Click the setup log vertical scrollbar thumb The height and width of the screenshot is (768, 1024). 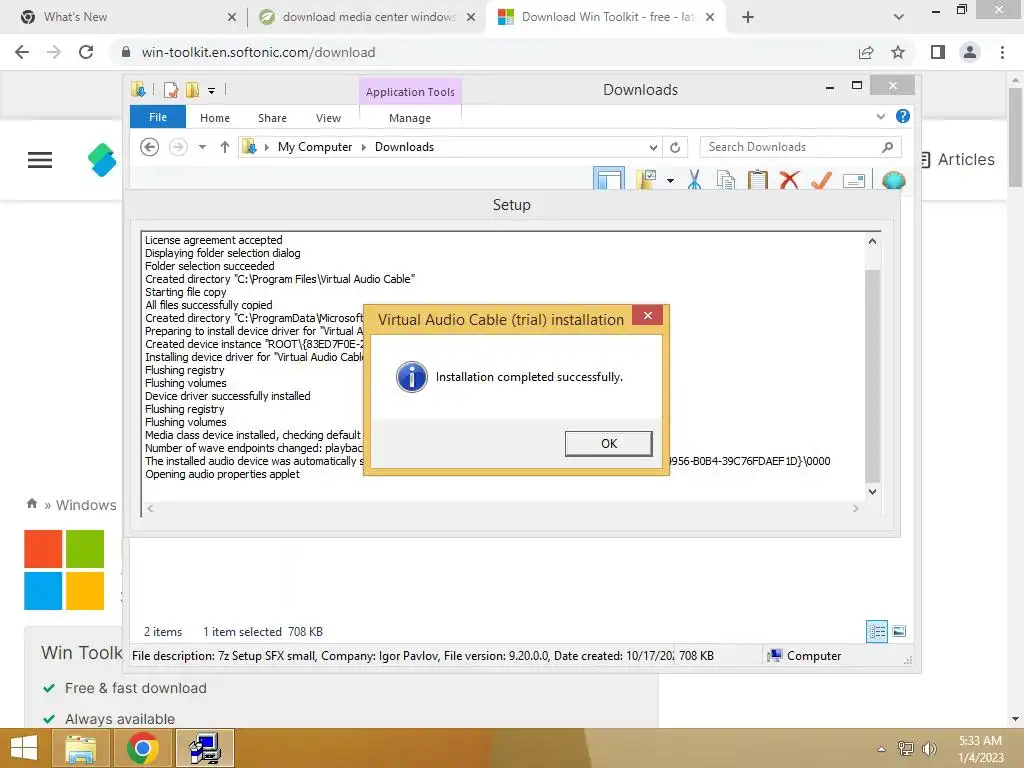coord(872,376)
